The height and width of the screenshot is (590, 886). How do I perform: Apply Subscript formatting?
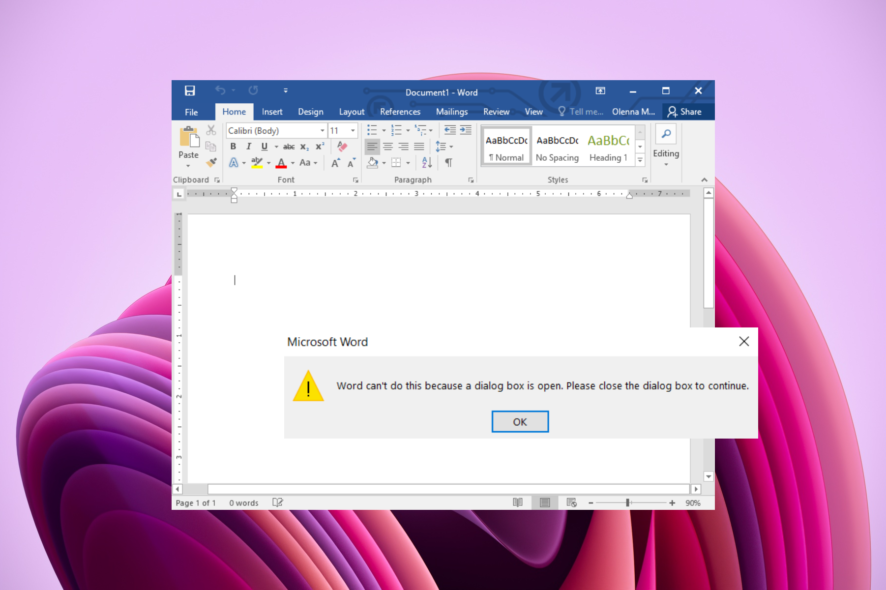point(305,146)
